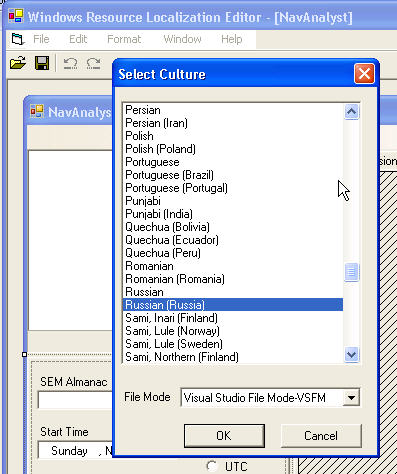The height and width of the screenshot is (474, 397).
Task: Select Polish (Poland) entry
Action: tap(233, 149)
